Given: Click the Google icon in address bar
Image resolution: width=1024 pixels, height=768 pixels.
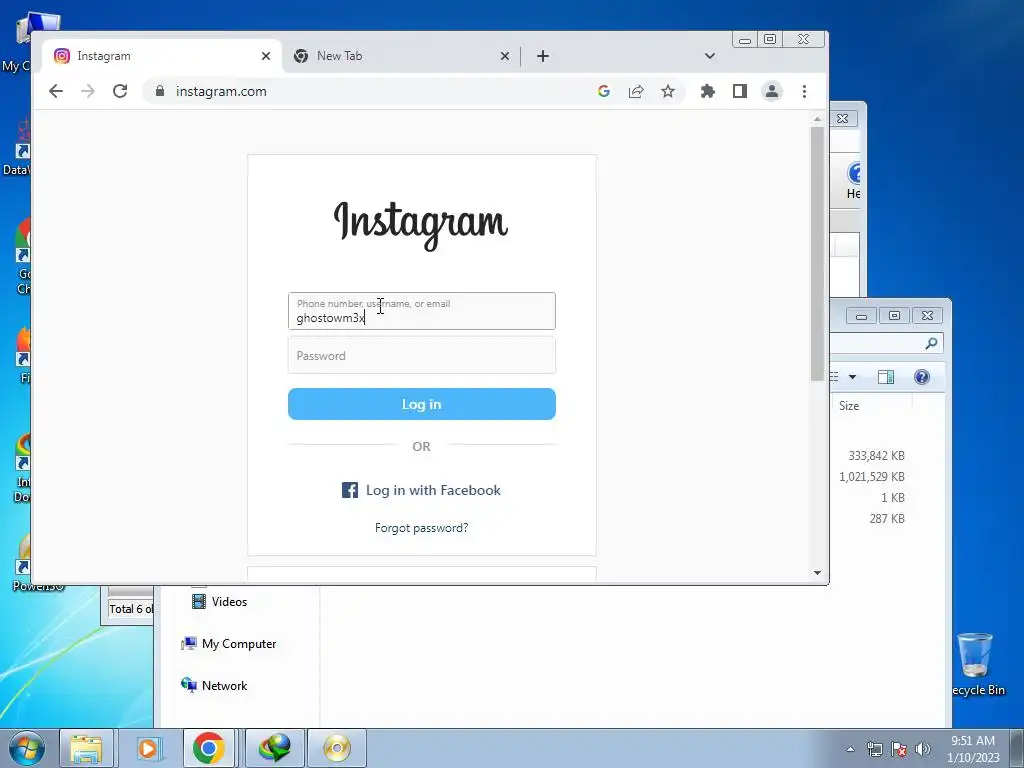Looking at the screenshot, I should point(603,91).
